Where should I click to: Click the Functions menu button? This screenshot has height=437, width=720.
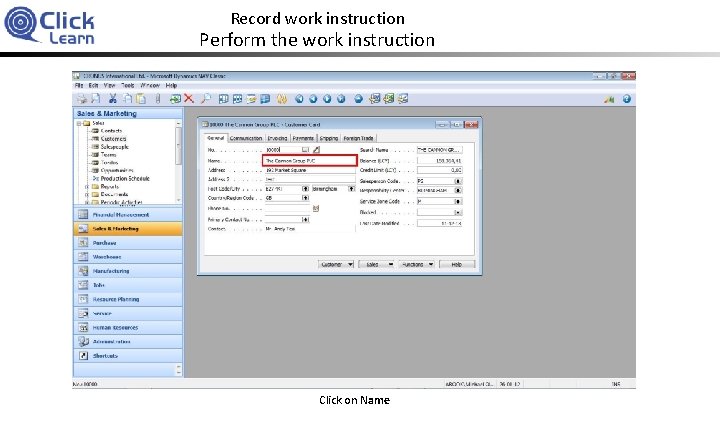416,264
